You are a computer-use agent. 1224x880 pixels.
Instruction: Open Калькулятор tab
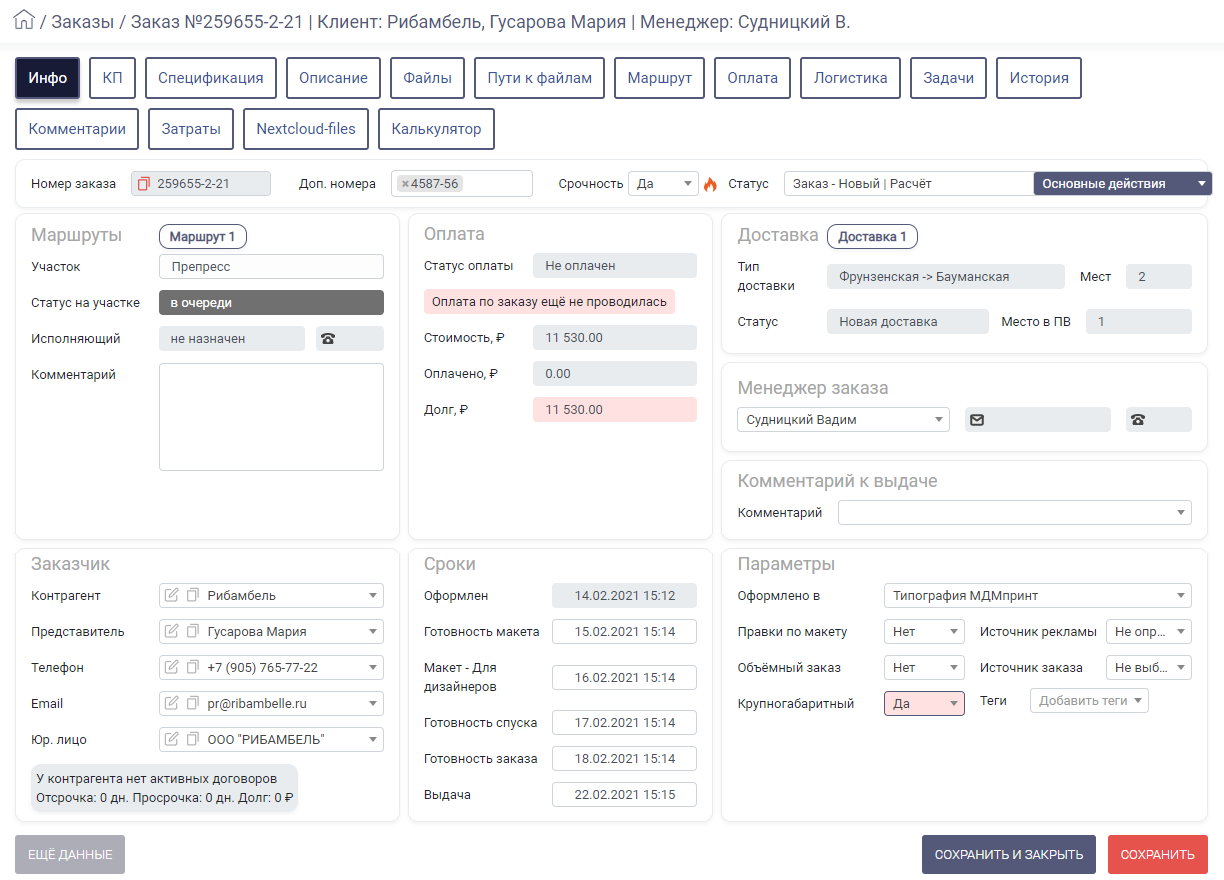point(437,129)
